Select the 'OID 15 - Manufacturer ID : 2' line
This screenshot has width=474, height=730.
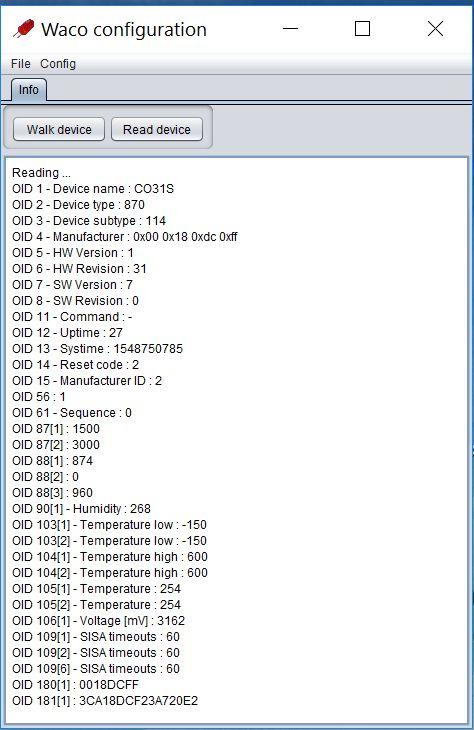(x=87, y=381)
